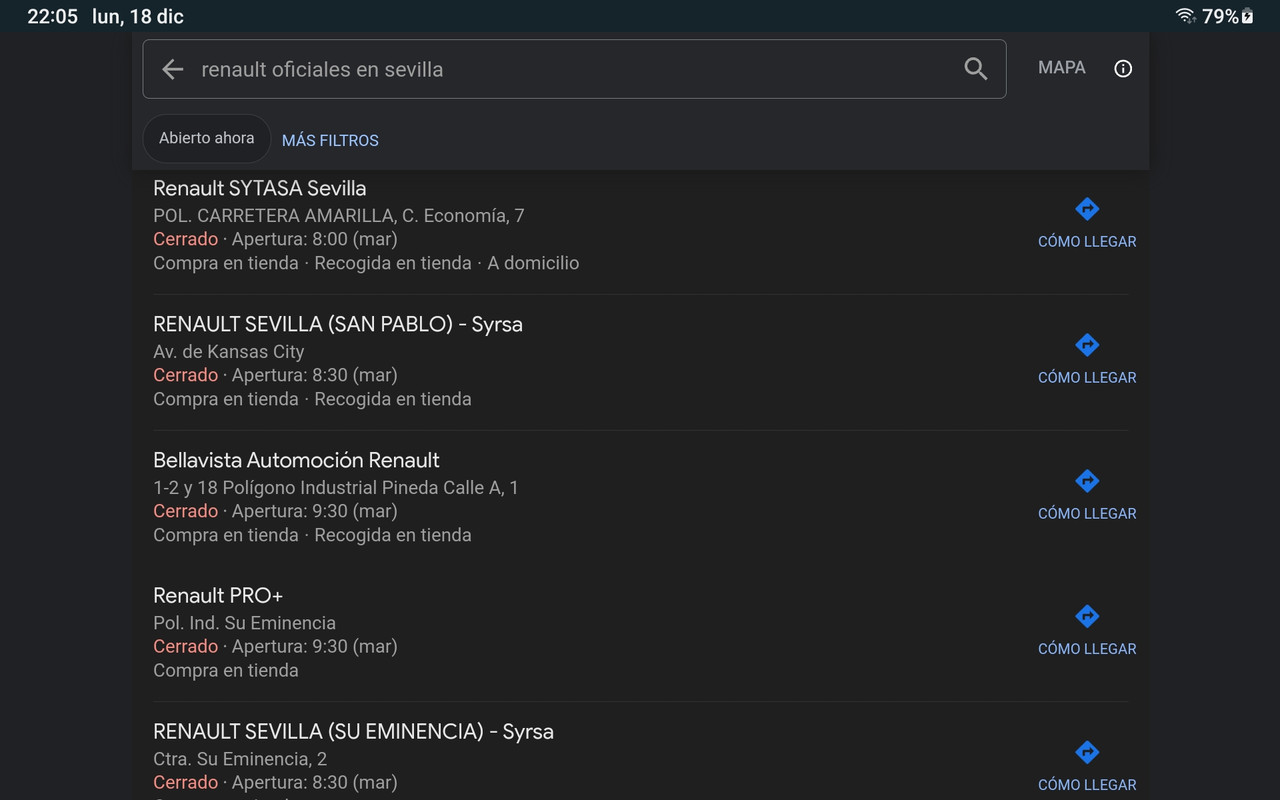
Task: Tap Renault PRO+ Cerrado status
Action: (186, 646)
